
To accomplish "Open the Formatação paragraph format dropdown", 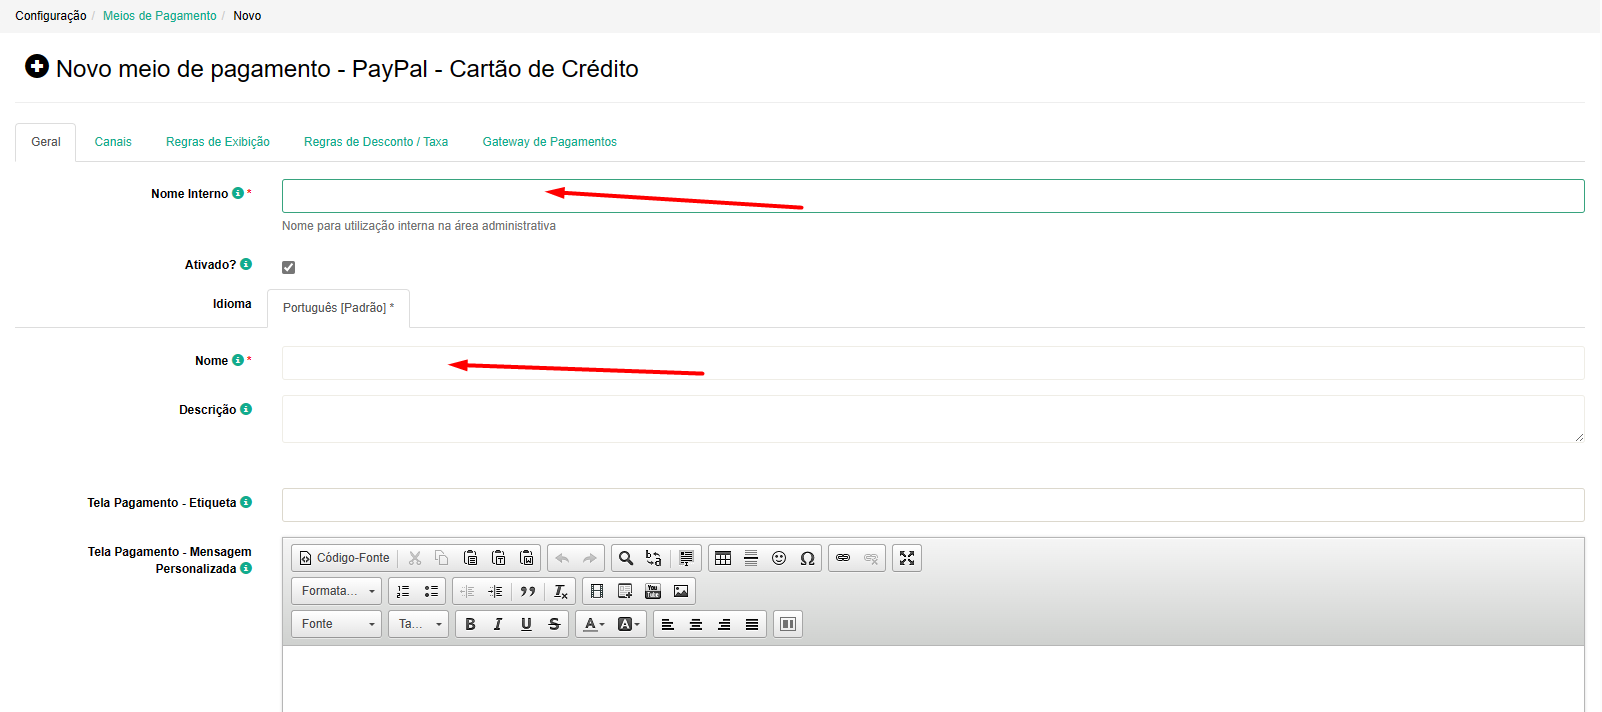I will coord(337,591).
